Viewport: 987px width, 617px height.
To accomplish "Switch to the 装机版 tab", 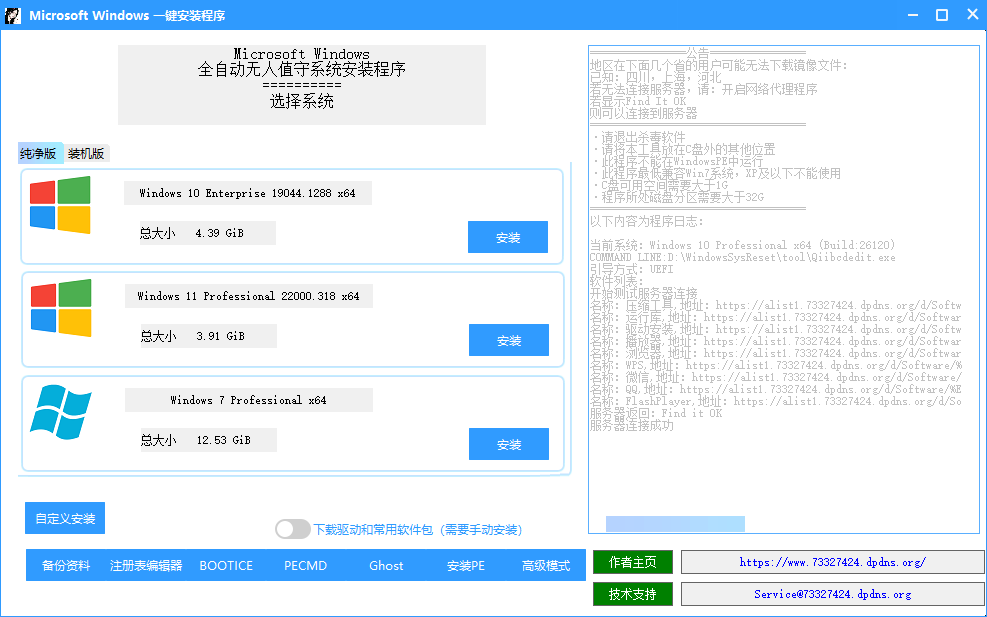I will (x=86, y=153).
